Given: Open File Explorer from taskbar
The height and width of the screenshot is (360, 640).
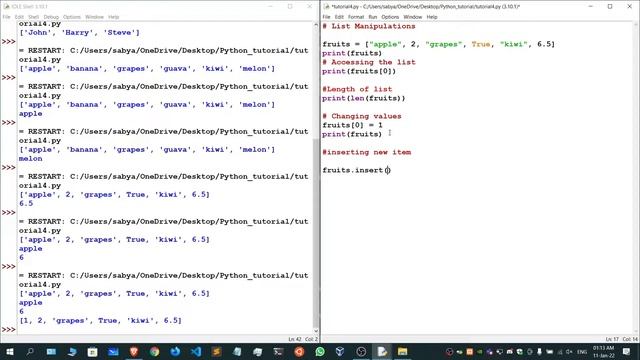Looking at the screenshot, I should click(x=402, y=351).
